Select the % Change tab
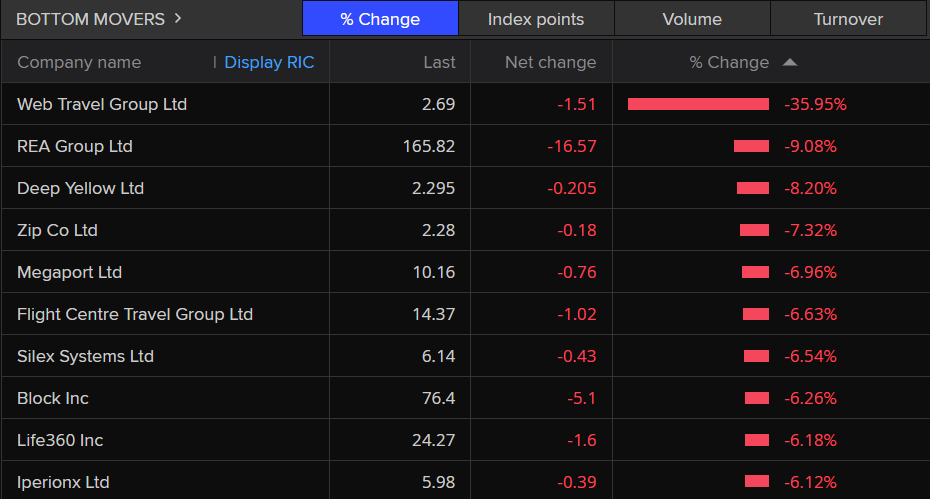930x499 pixels. click(380, 19)
